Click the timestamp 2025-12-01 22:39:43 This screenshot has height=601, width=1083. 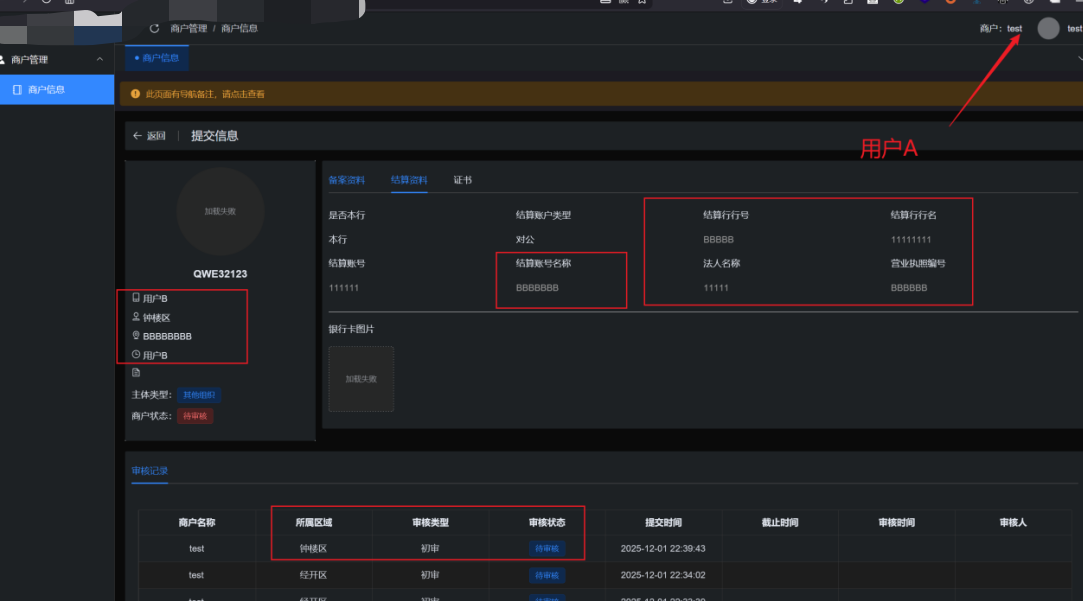coord(663,548)
